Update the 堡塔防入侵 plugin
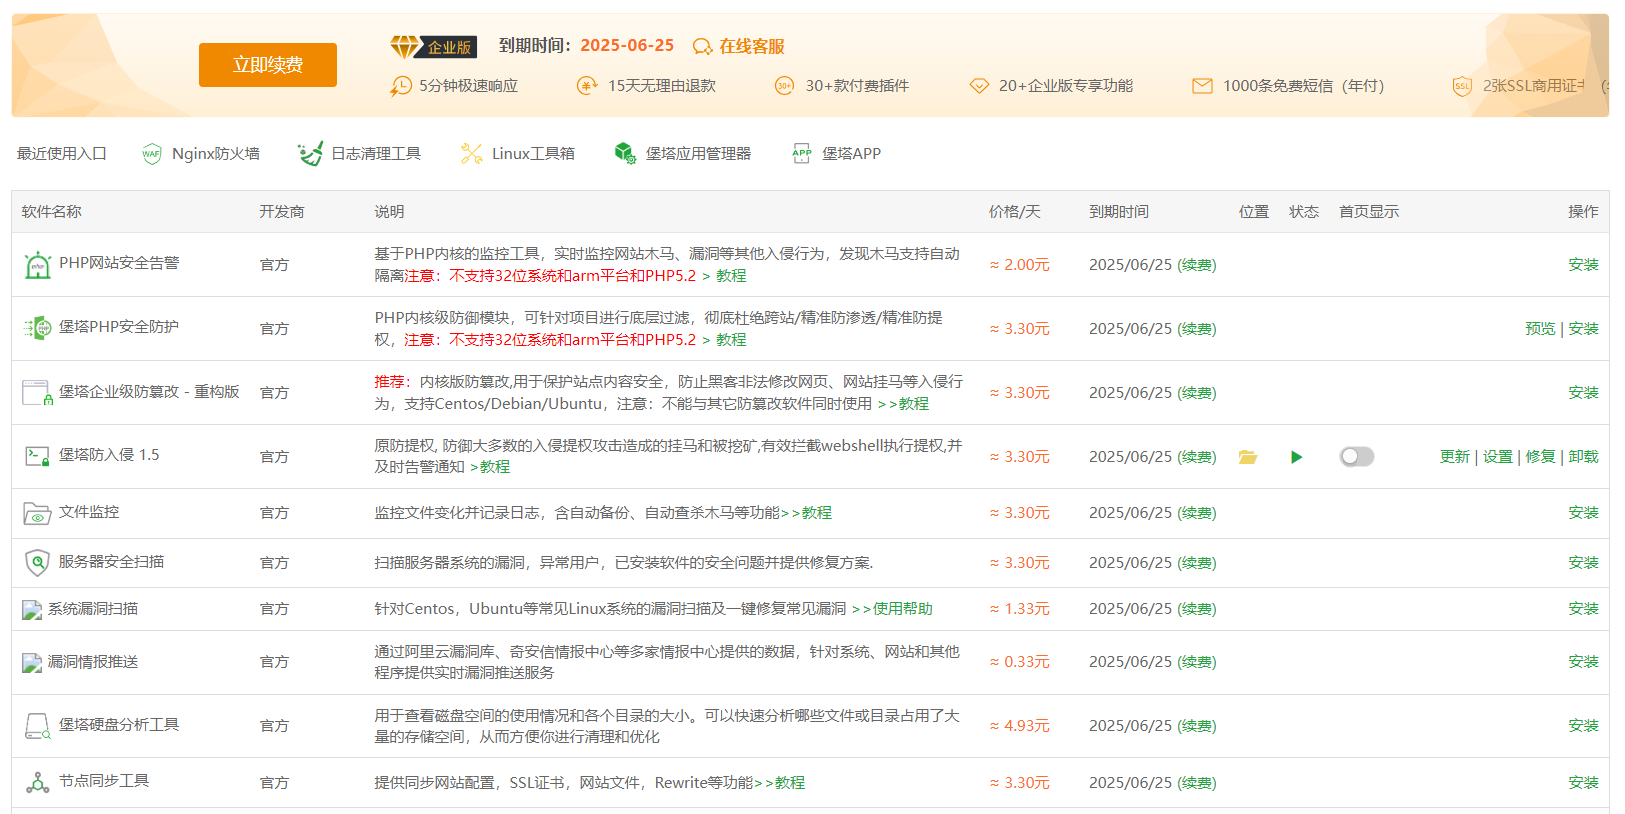This screenshot has height=814, width=1625. coord(1454,457)
